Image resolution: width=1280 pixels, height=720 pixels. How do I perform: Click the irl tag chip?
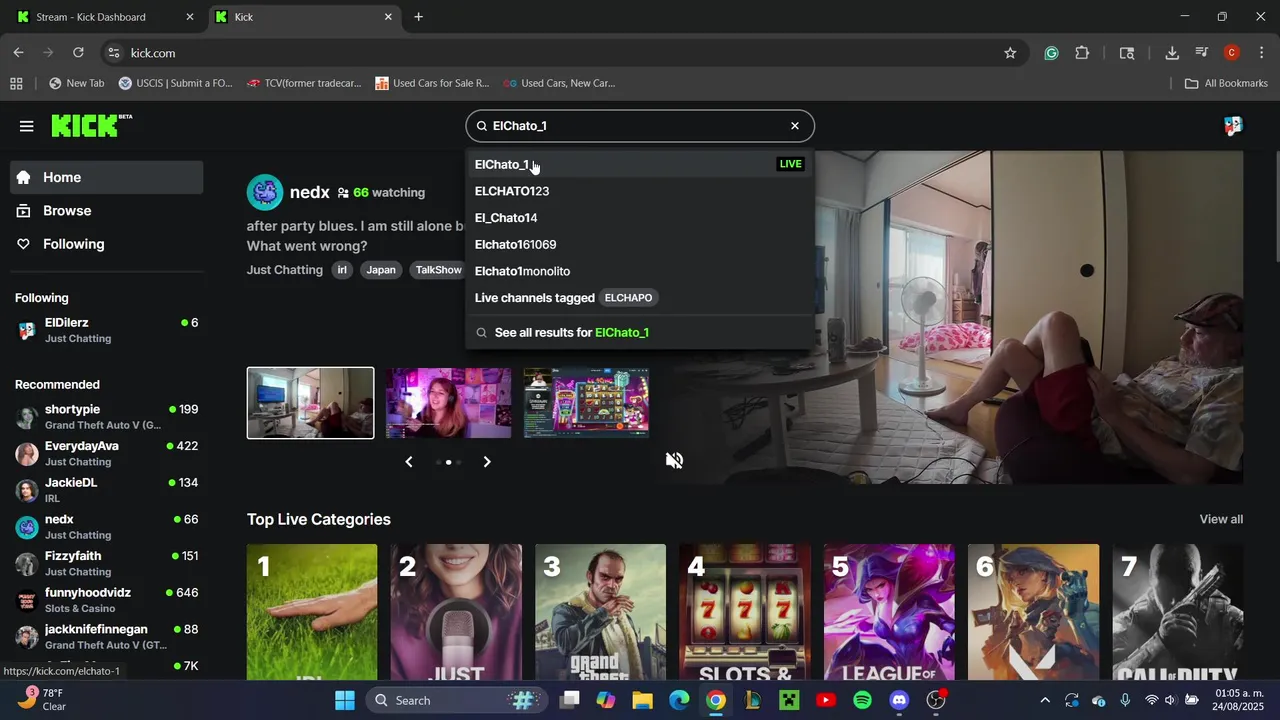click(342, 270)
